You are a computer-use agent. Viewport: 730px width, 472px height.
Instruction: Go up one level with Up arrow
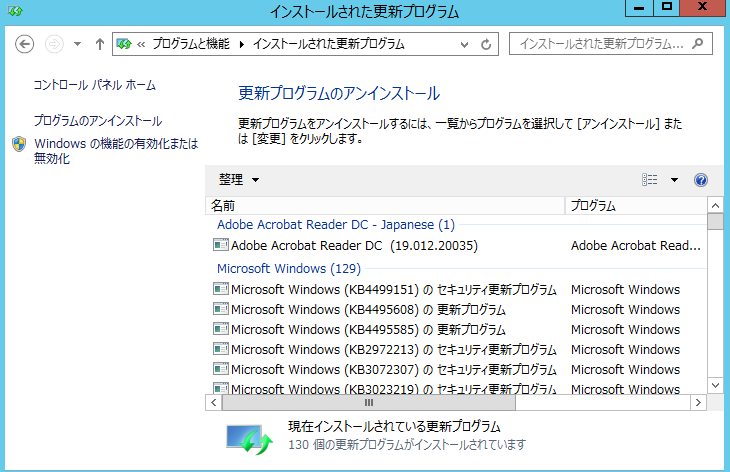(100, 44)
